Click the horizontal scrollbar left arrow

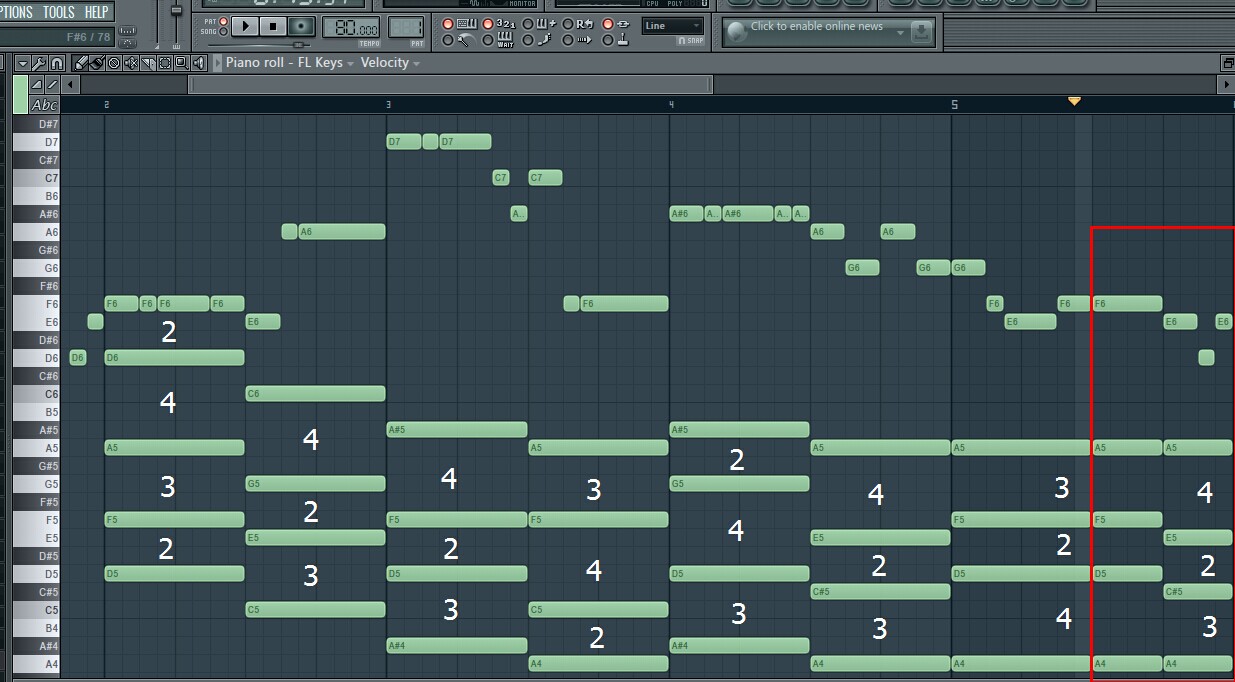(70, 84)
